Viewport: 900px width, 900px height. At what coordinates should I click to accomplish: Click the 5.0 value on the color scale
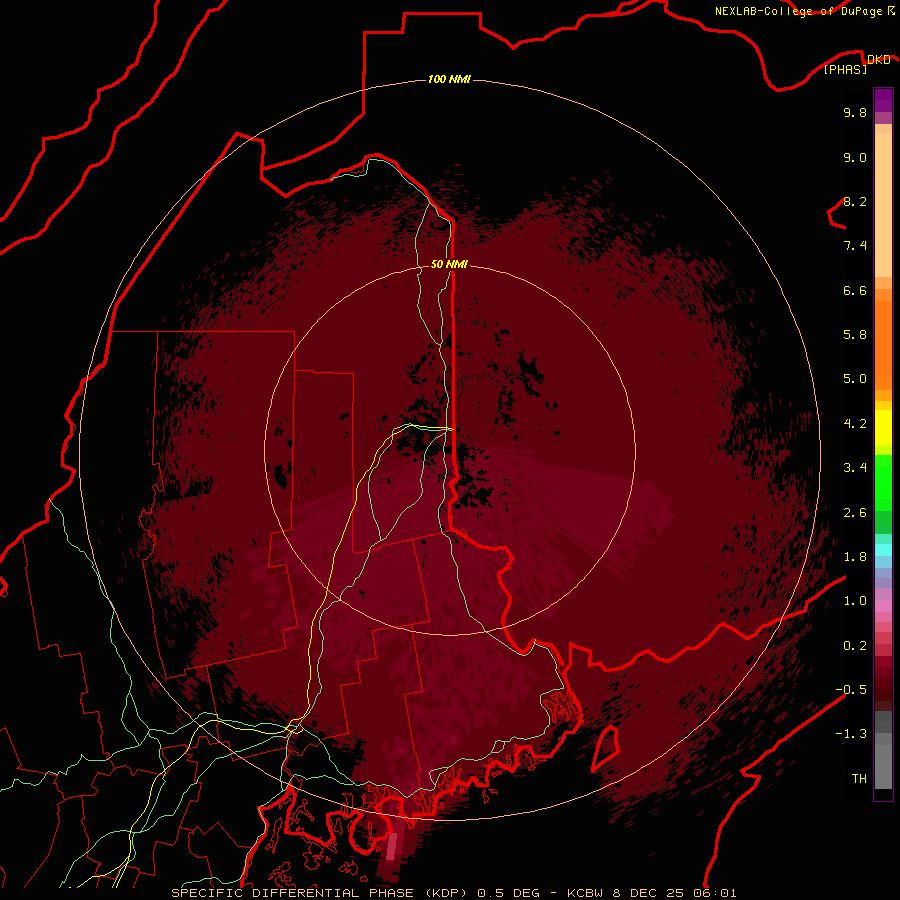[855, 379]
